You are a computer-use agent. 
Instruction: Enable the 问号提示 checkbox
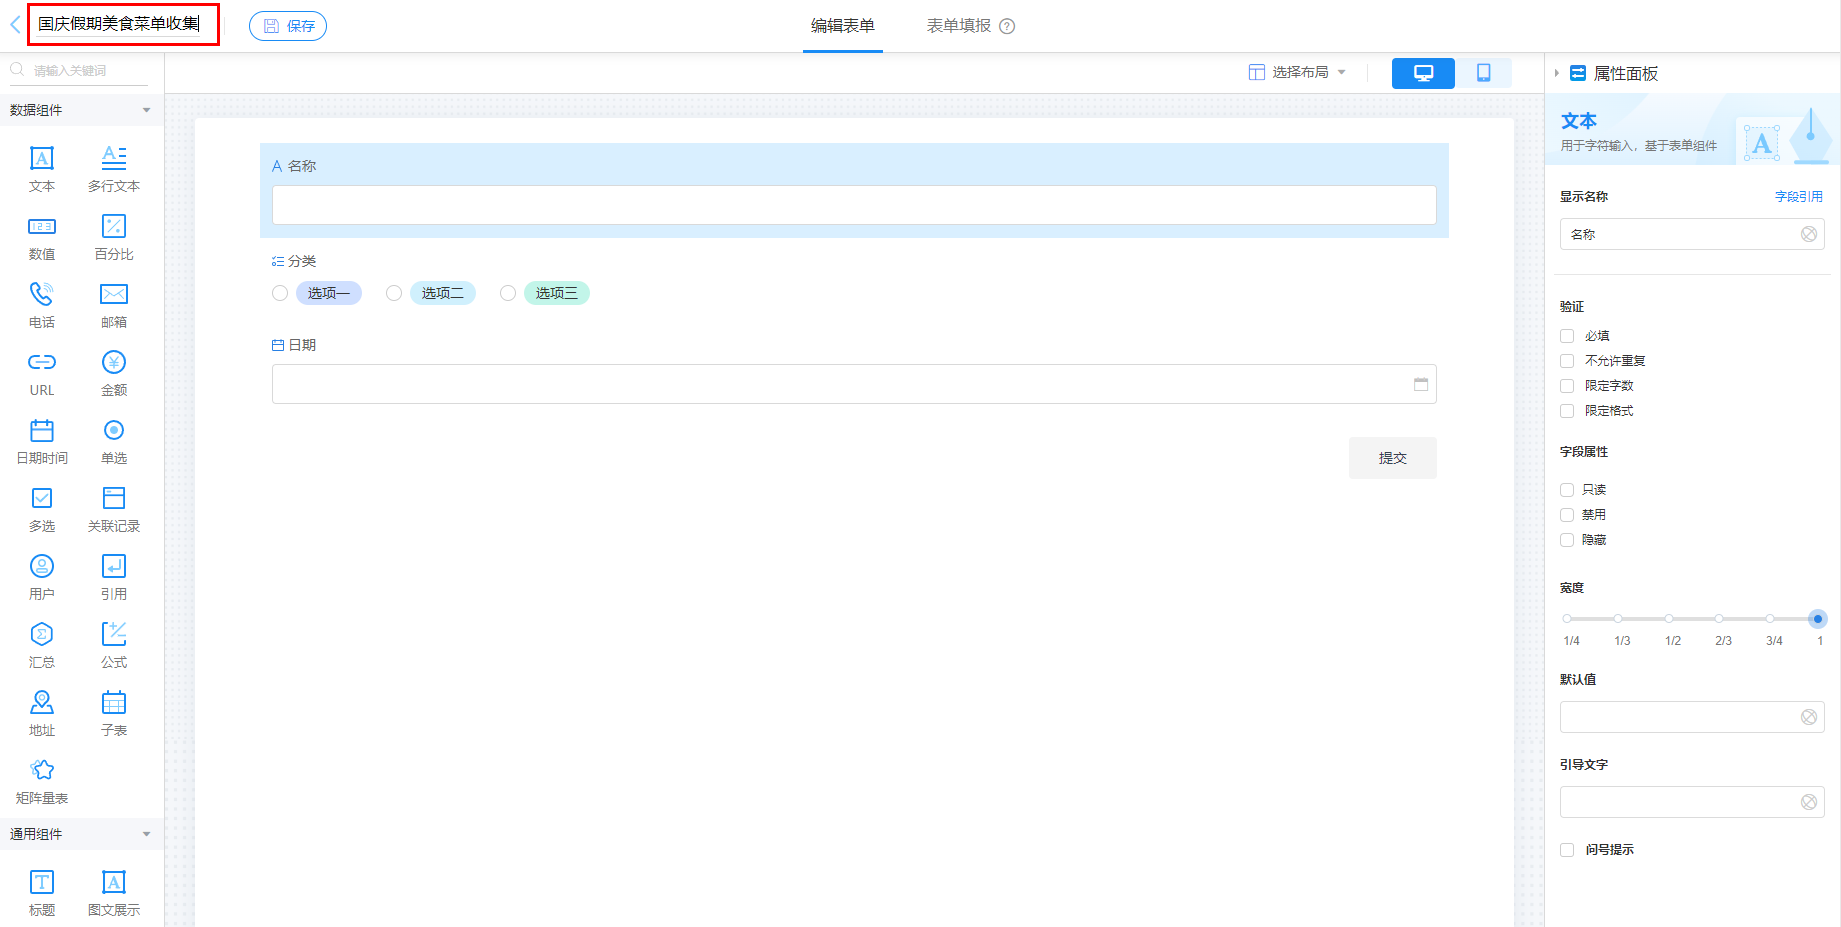[1567, 850]
